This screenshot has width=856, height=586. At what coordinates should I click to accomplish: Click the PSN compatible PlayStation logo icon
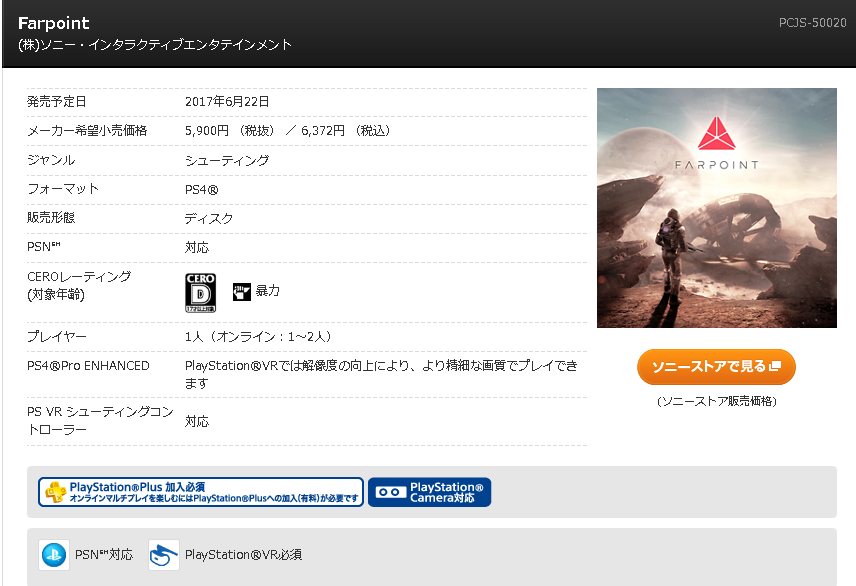click(x=54, y=555)
